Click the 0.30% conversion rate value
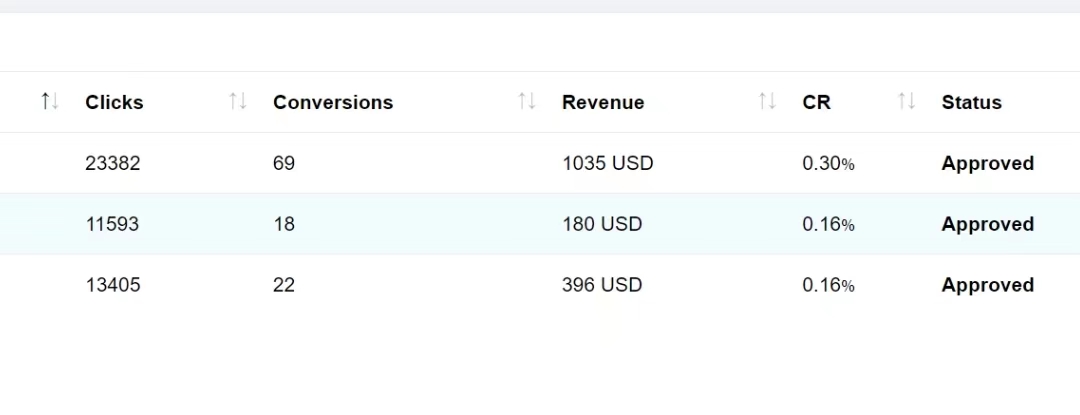This screenshot has width=1080, height=415. (828, 163)
